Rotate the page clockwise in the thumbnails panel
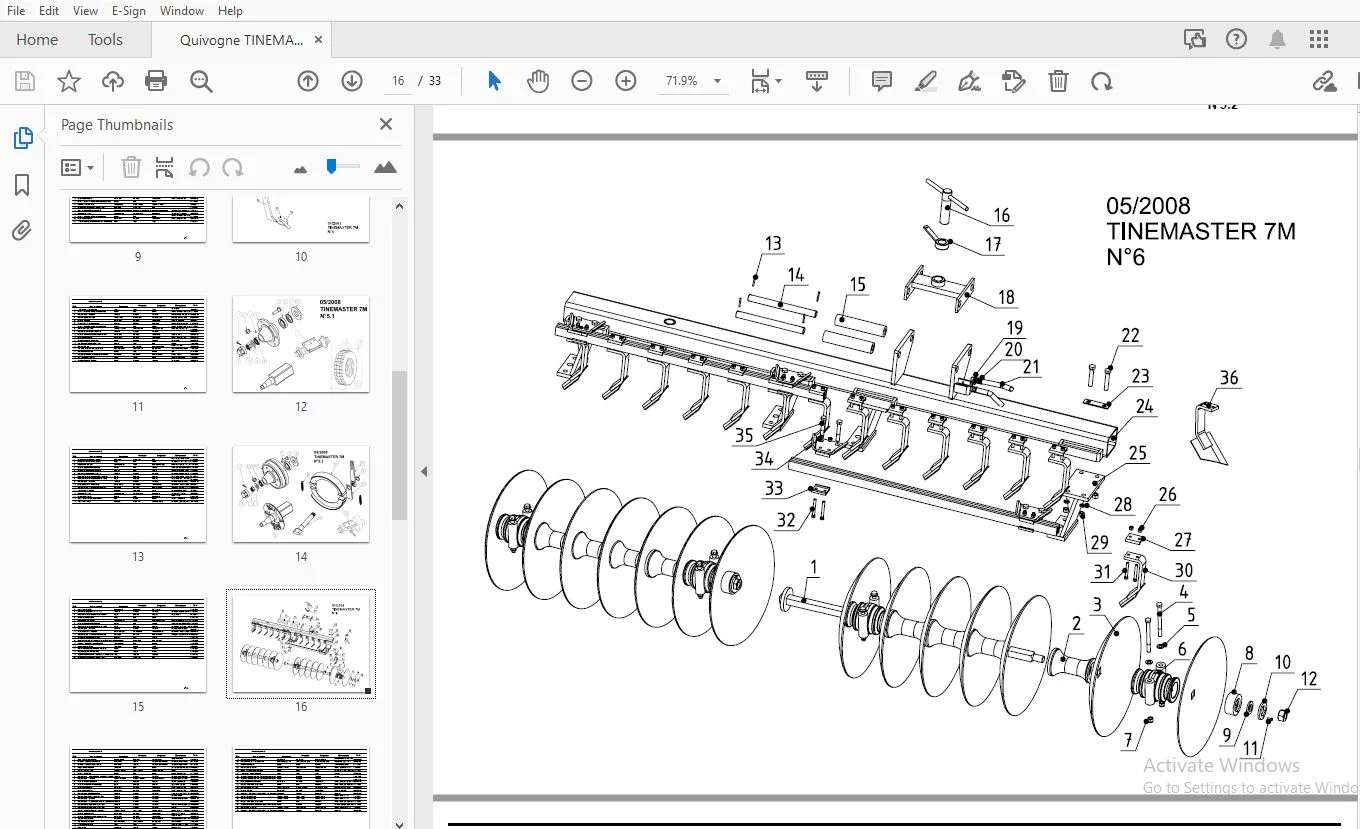Viewport: 1360px width, 829px height. click(x=233, y=167)
